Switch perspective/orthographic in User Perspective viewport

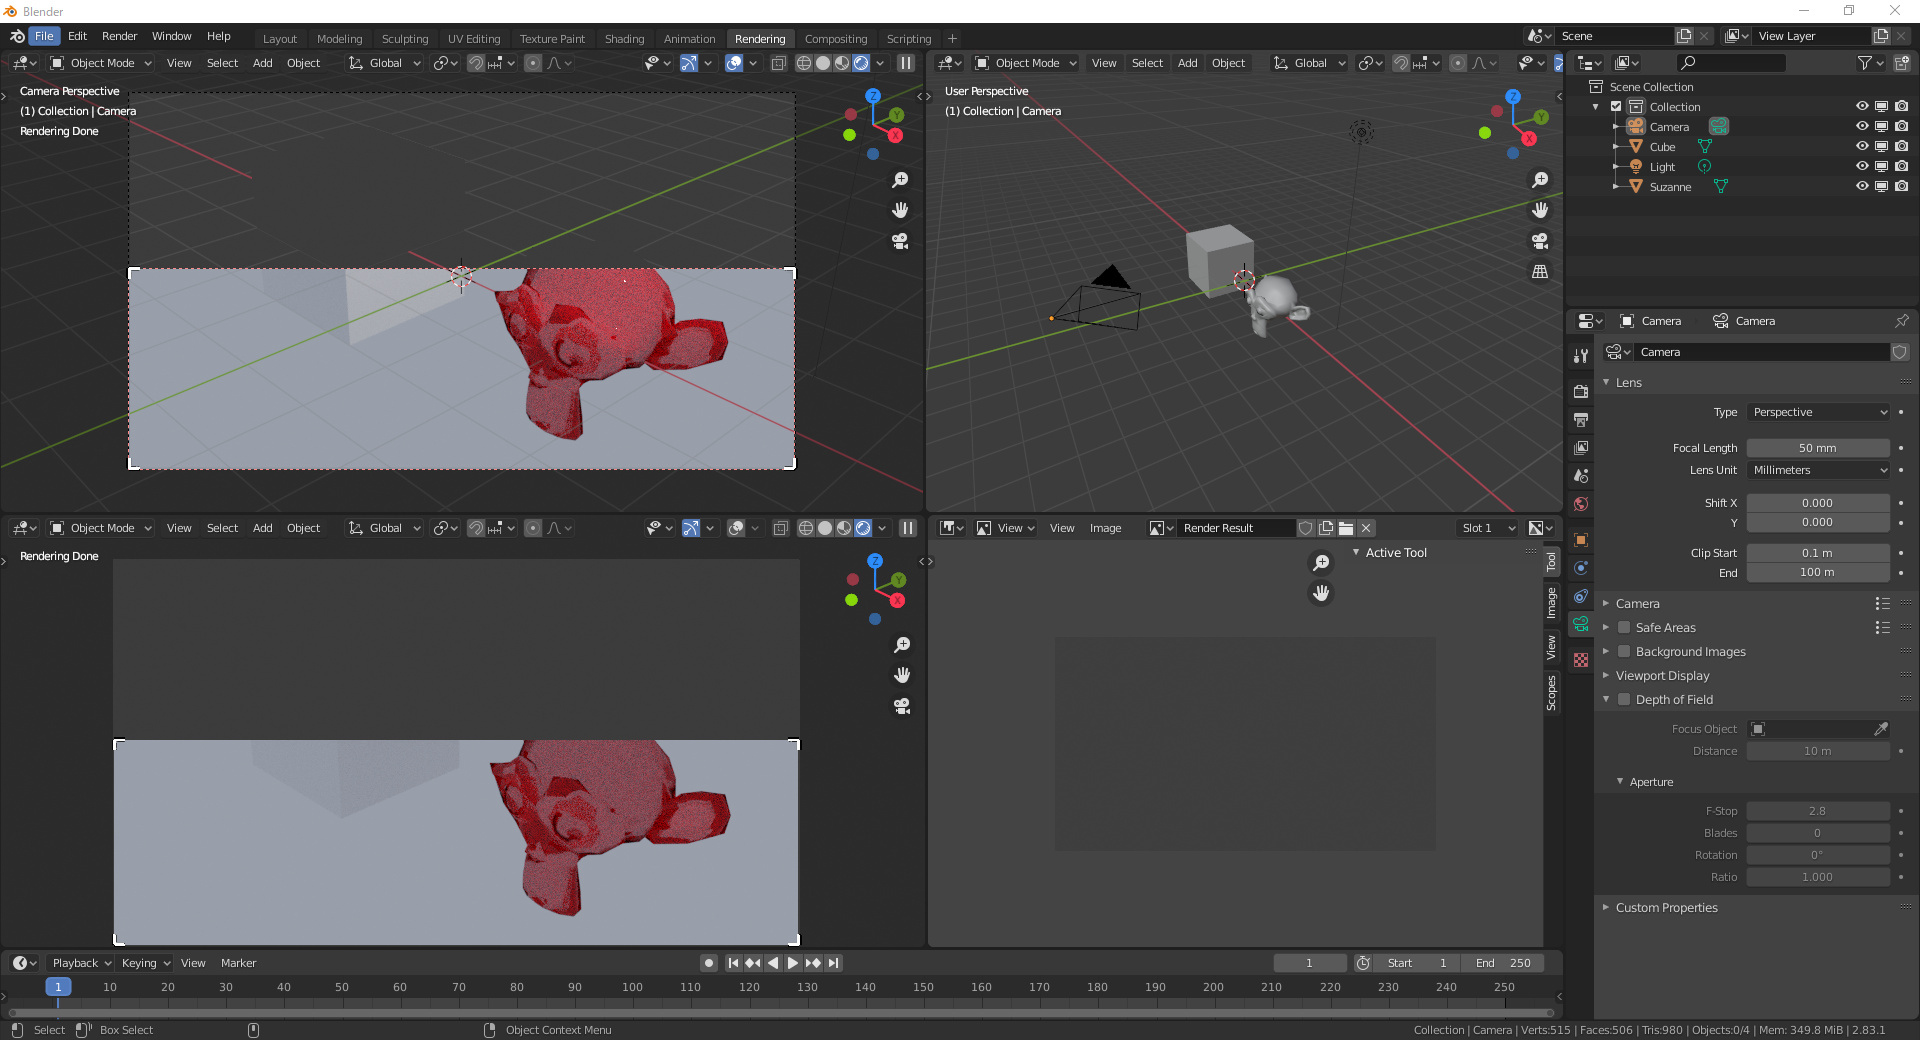point(1540,272)
